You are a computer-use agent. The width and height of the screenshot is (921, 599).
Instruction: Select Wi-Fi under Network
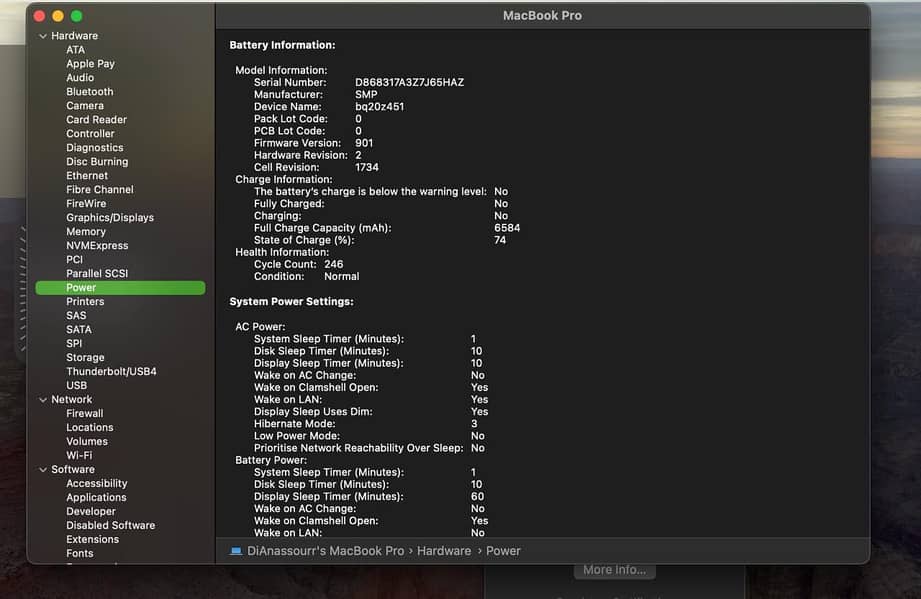coord(79,456)
